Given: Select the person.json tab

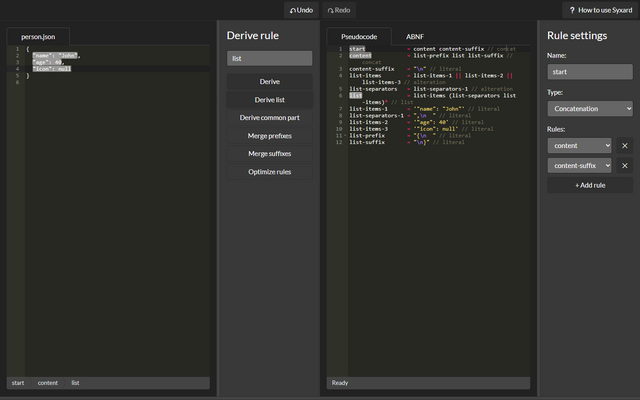Looking at the screenshot, I should coord(38,37).
